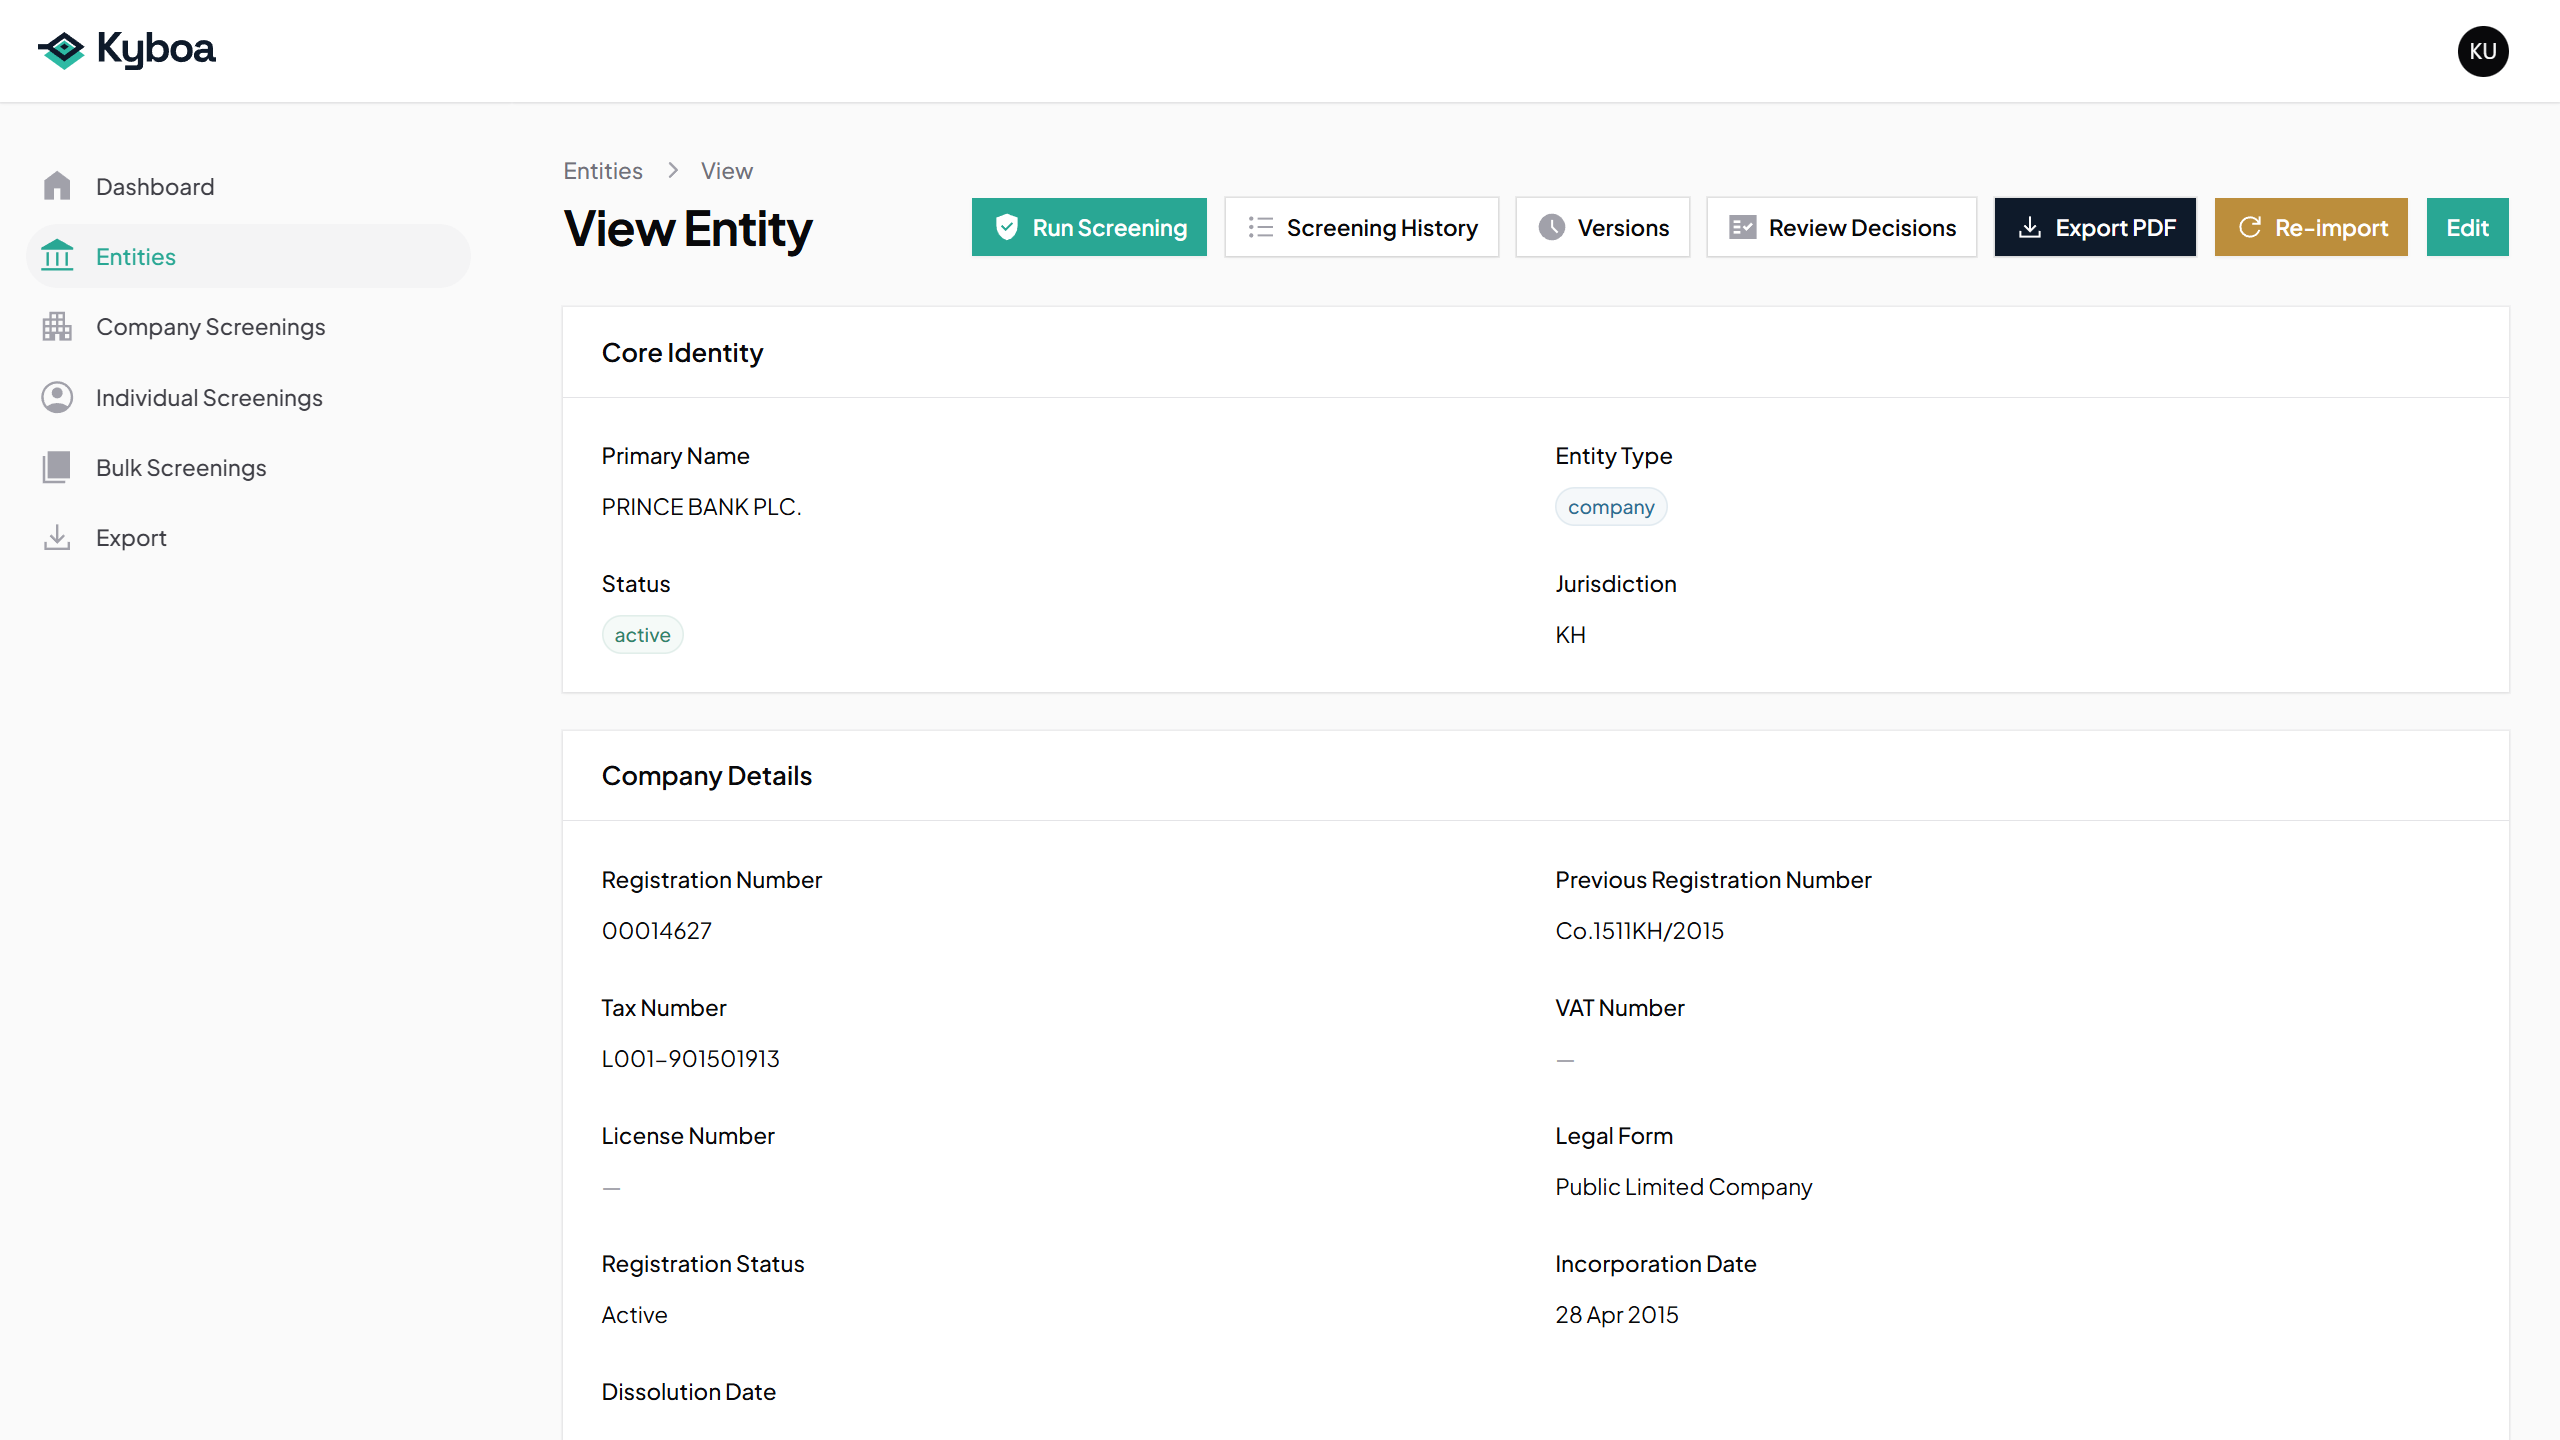Click the Entities breadcrumb link
This screenshot has width=2560, height=1440.
point(603,171)
